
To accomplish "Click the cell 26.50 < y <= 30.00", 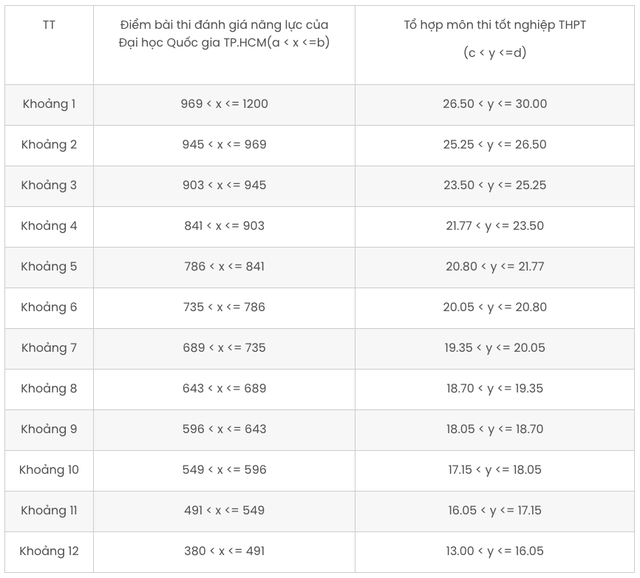I will click(x=495, y=104).
